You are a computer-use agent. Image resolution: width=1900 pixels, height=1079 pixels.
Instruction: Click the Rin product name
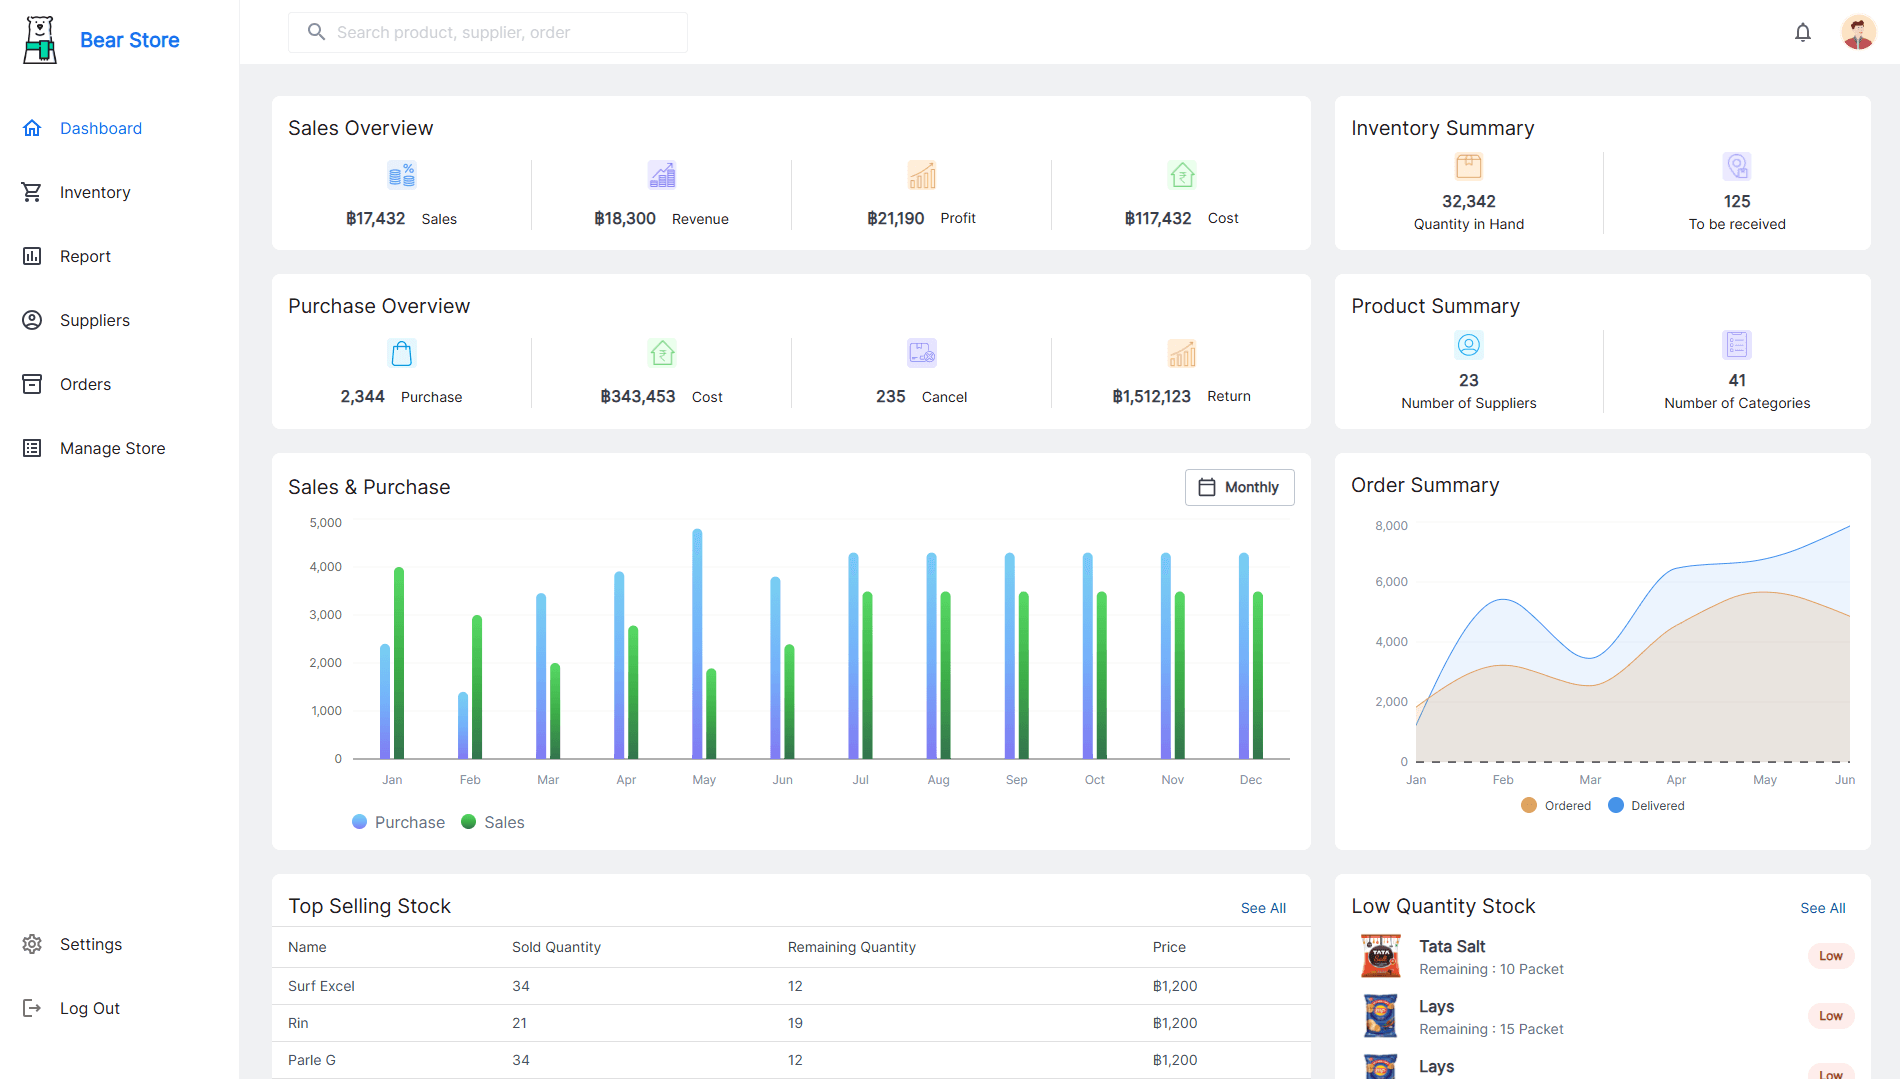(298, 1023)
